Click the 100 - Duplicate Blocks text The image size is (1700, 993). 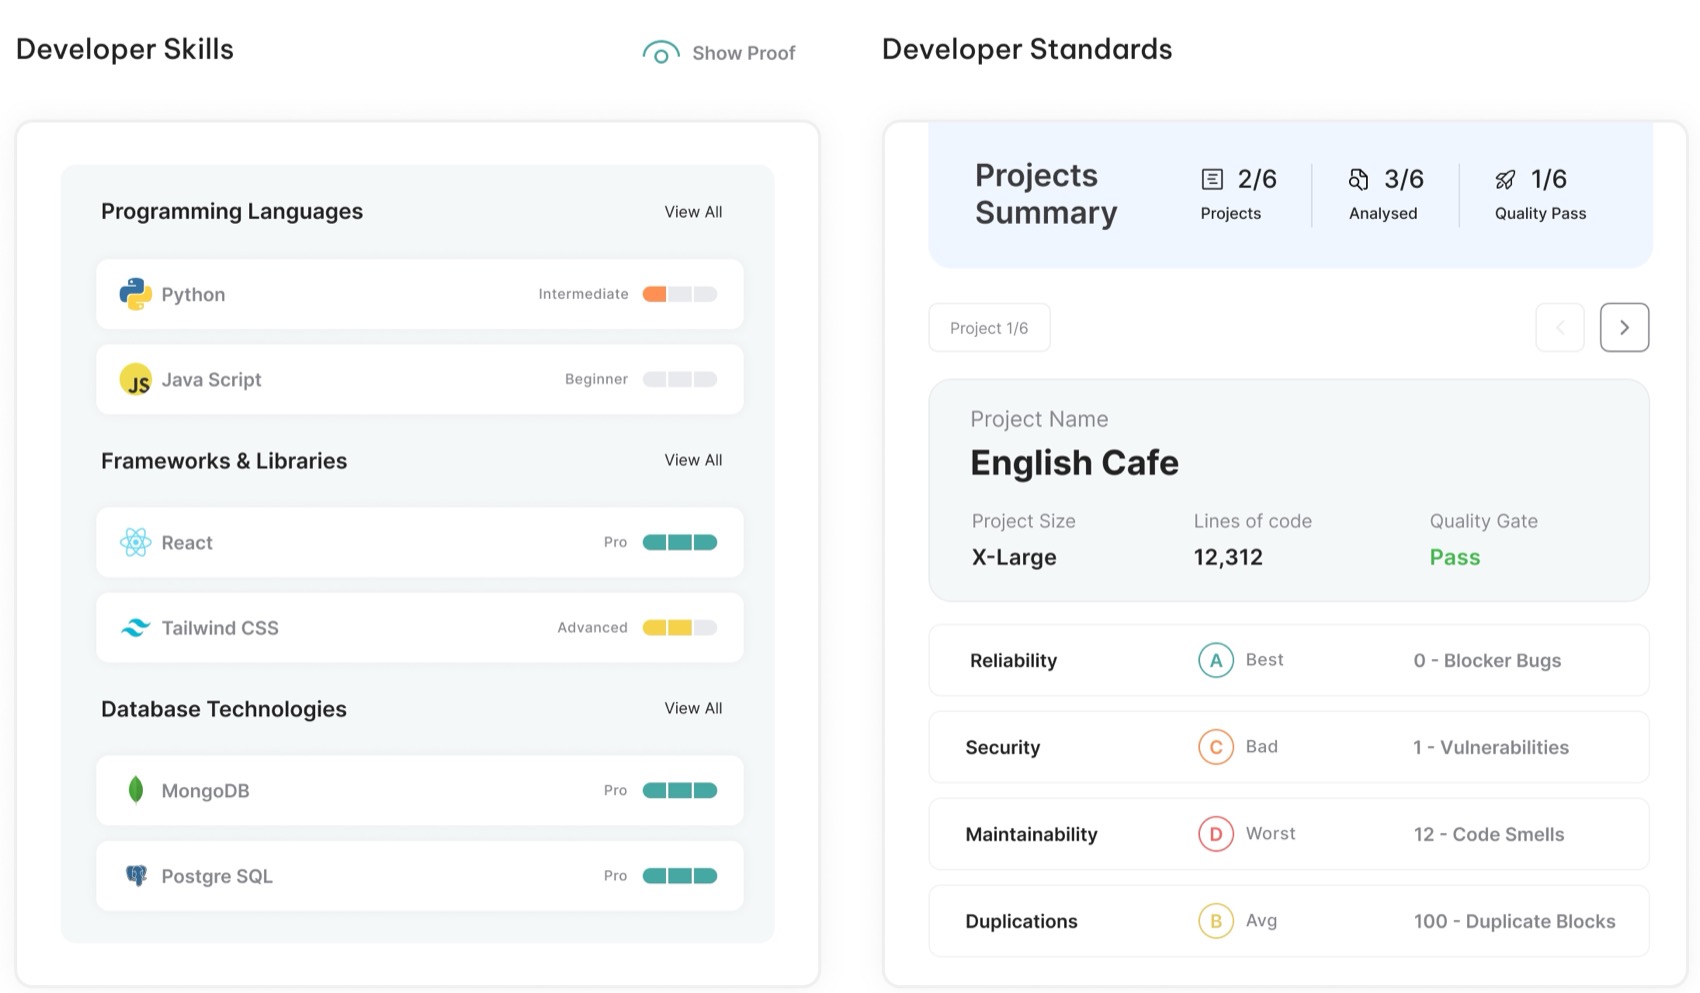[1514, 921]
